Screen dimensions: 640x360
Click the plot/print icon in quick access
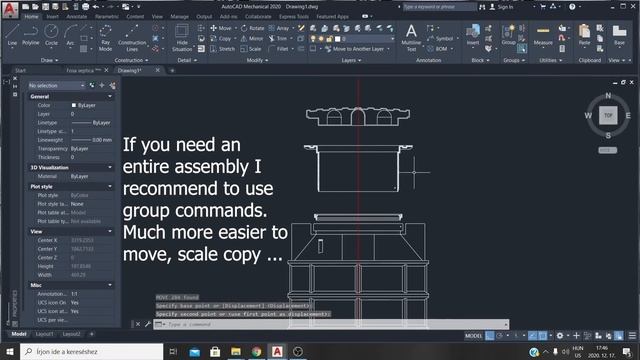(86, 7)
